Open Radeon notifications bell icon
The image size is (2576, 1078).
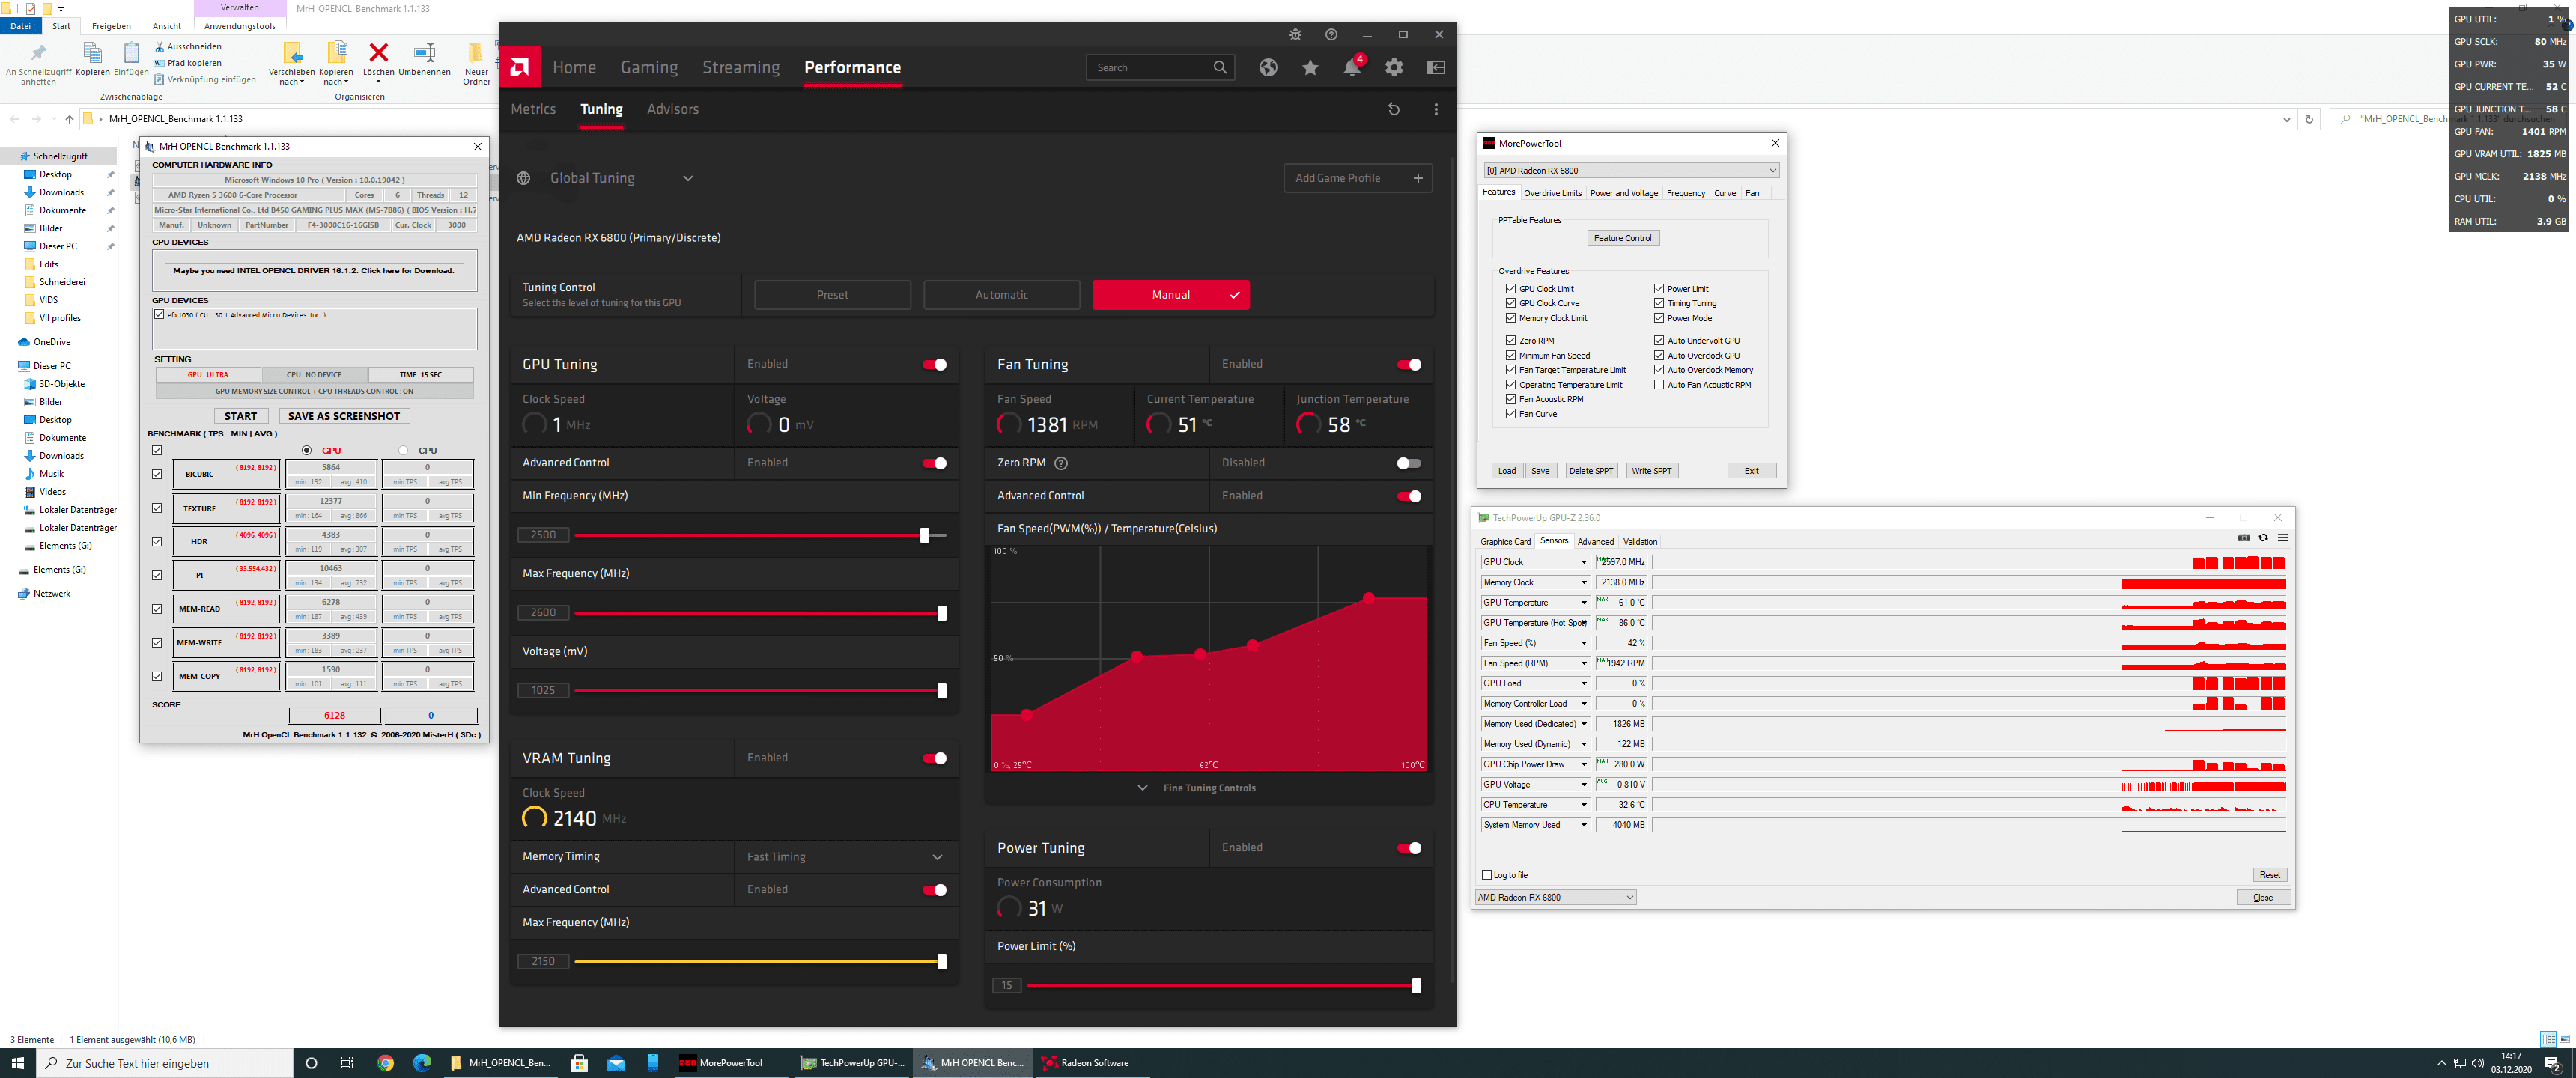pyautogui.click(x=1351, y=68)
